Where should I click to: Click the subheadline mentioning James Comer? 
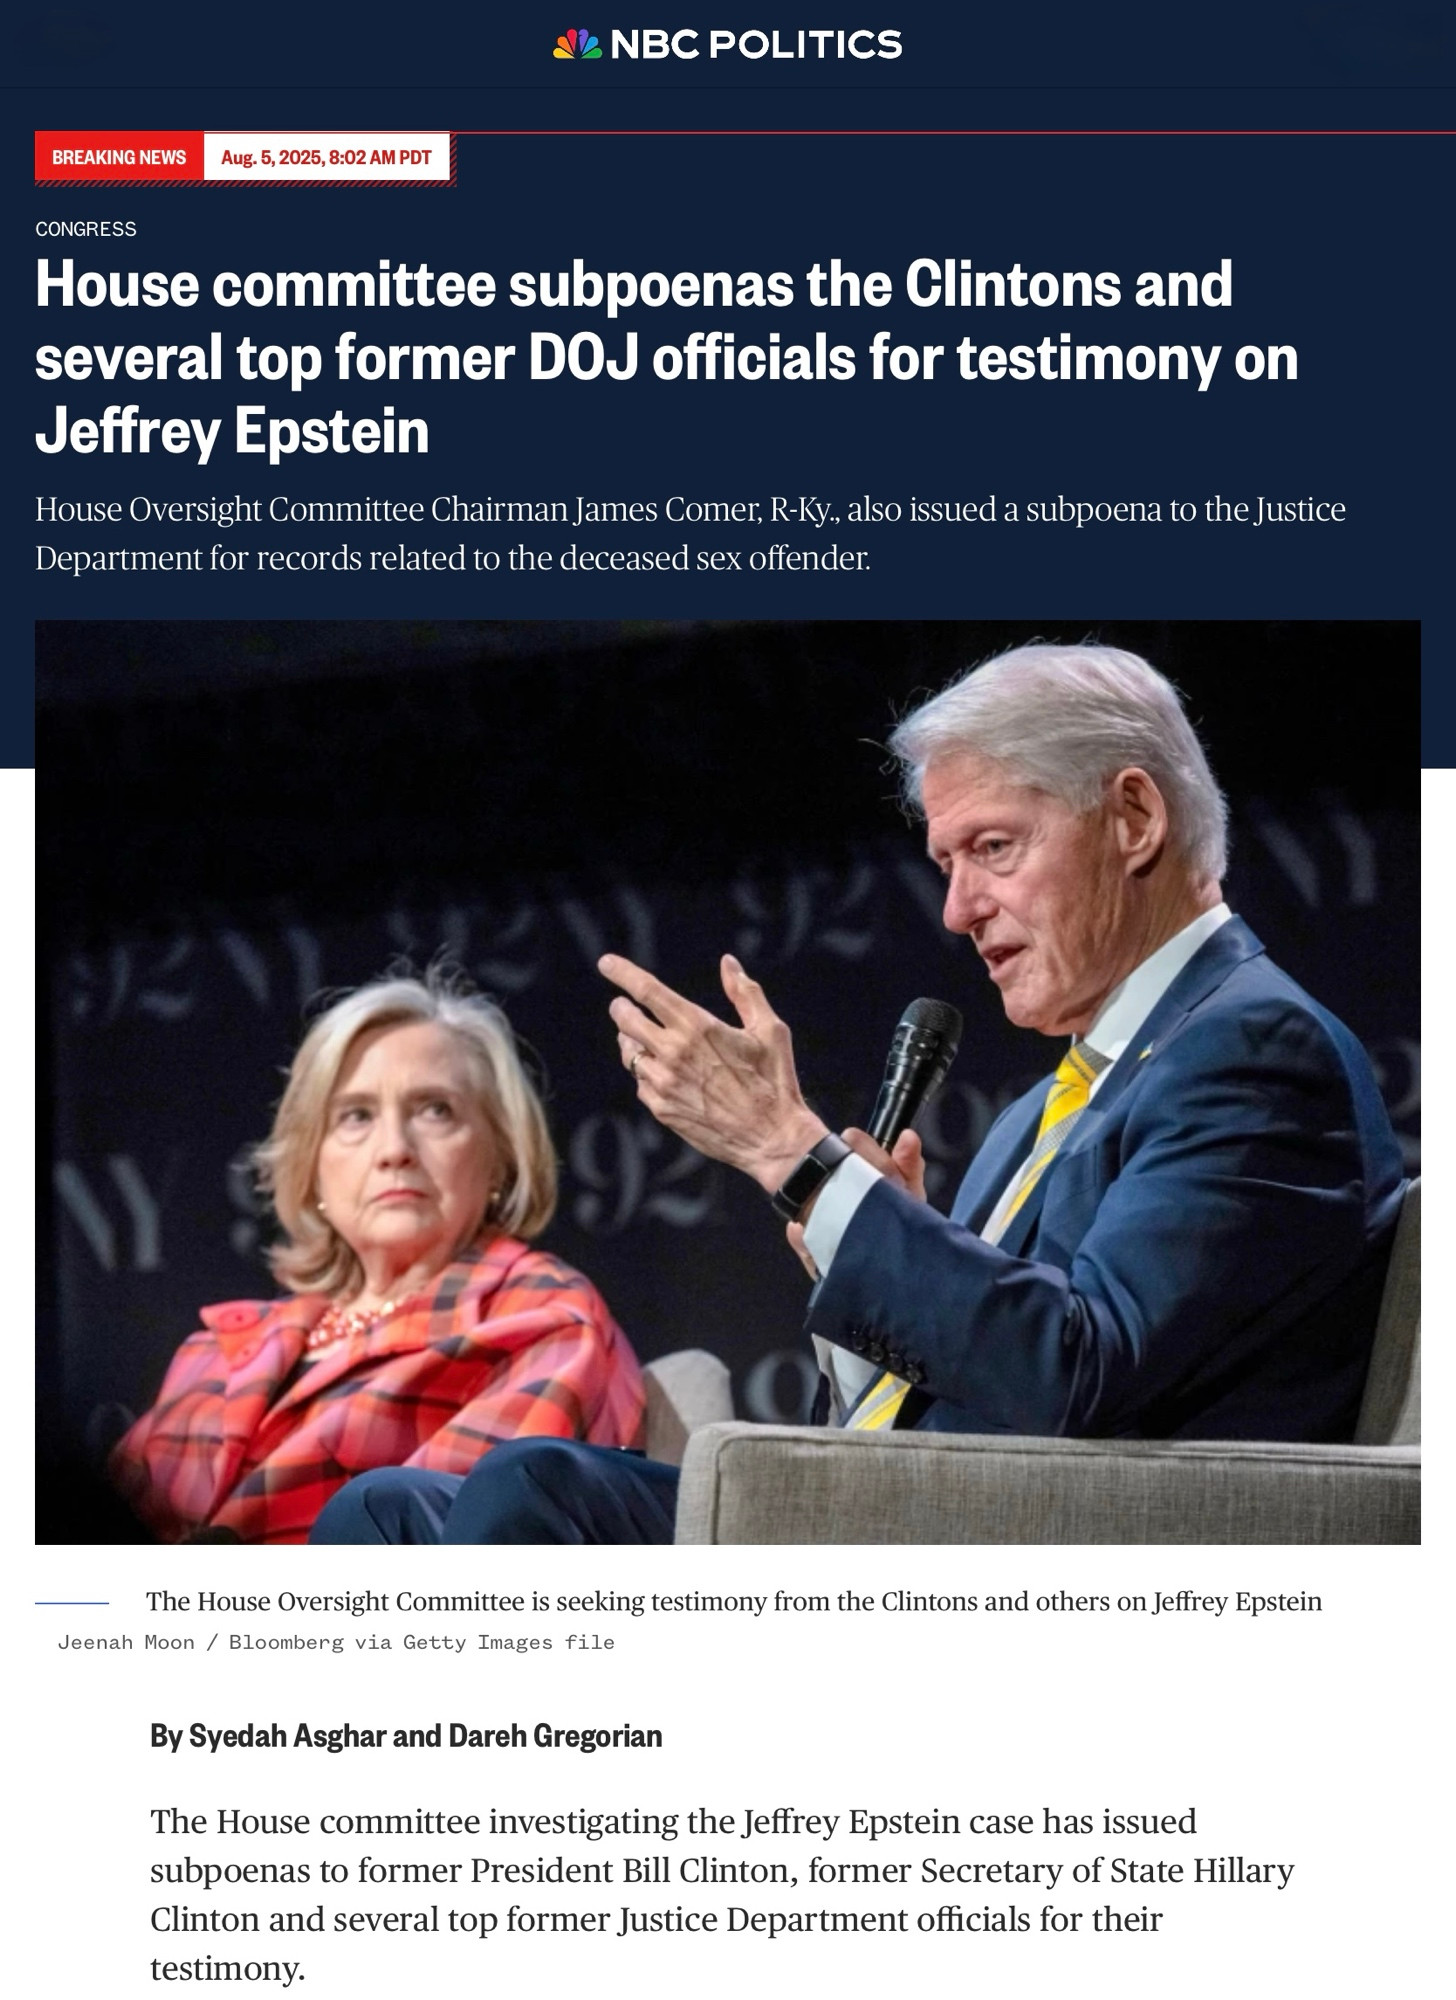[690, 533]
